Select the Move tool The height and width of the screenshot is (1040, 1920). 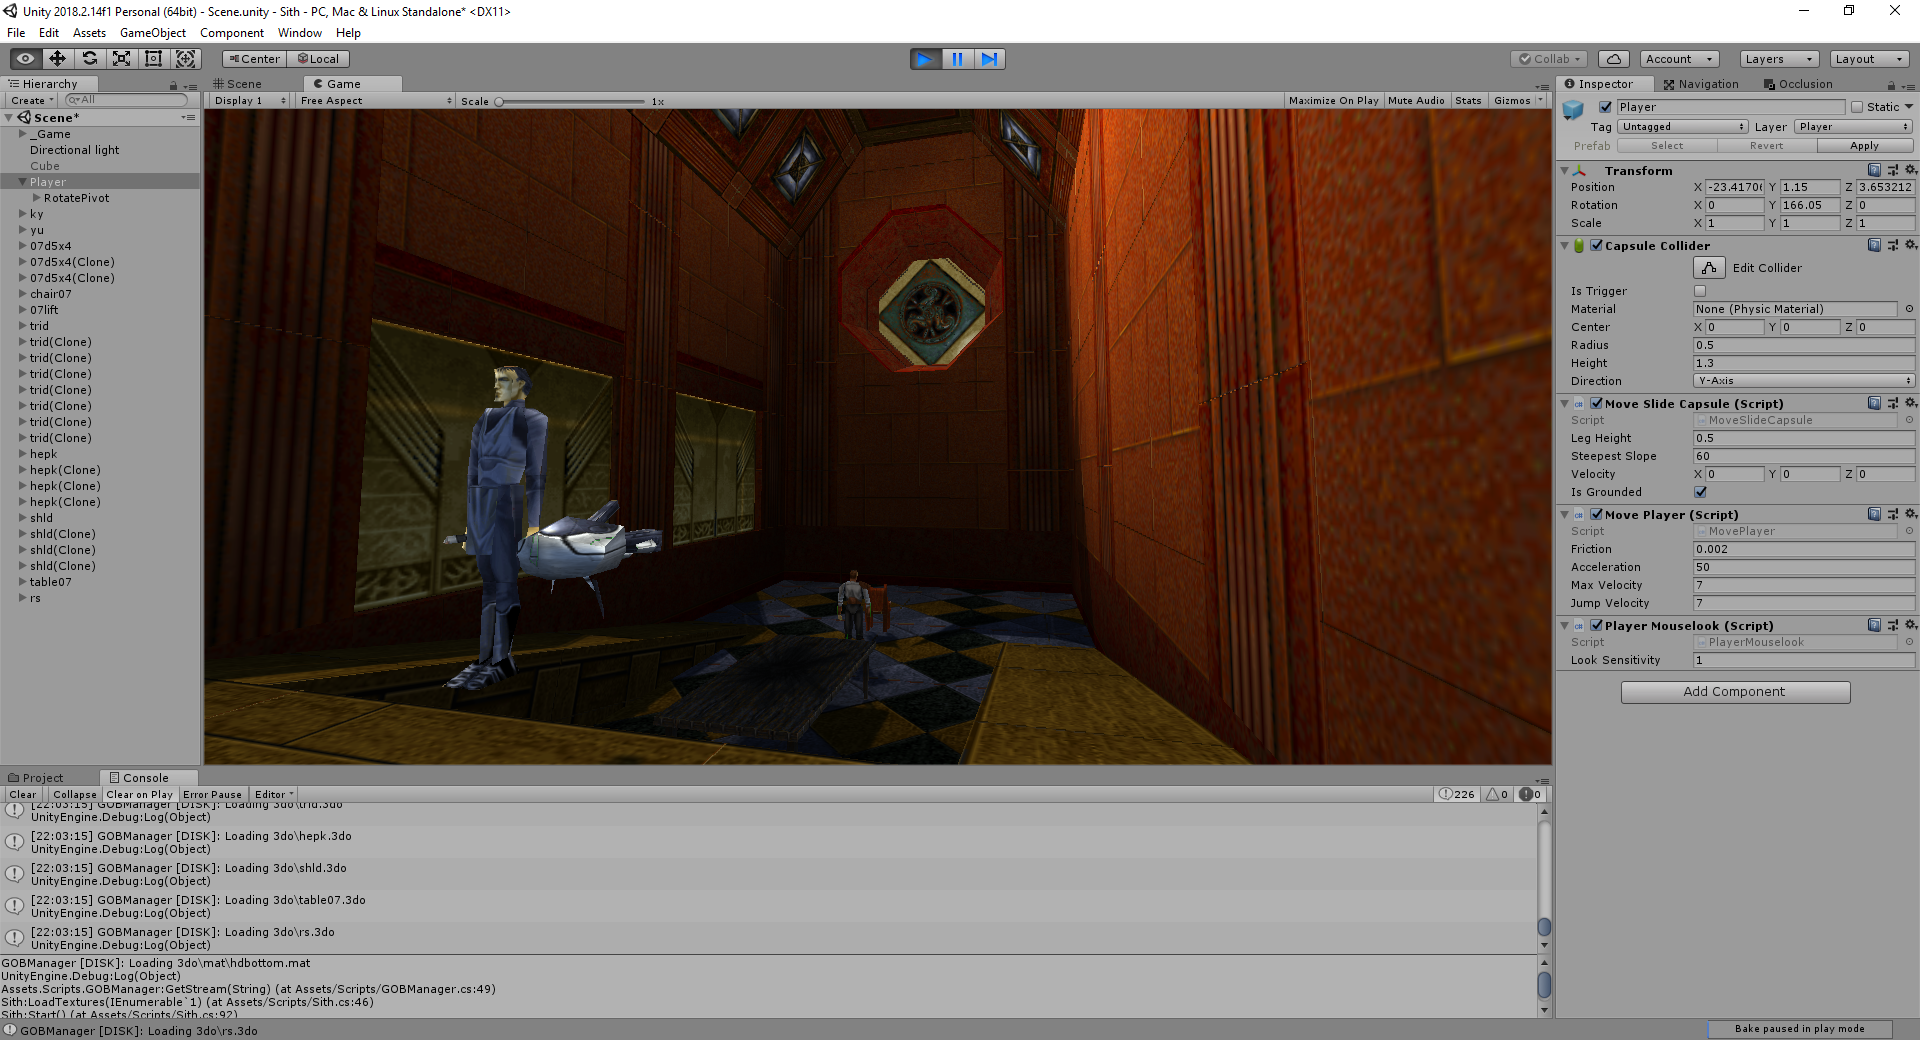[58, 59]
